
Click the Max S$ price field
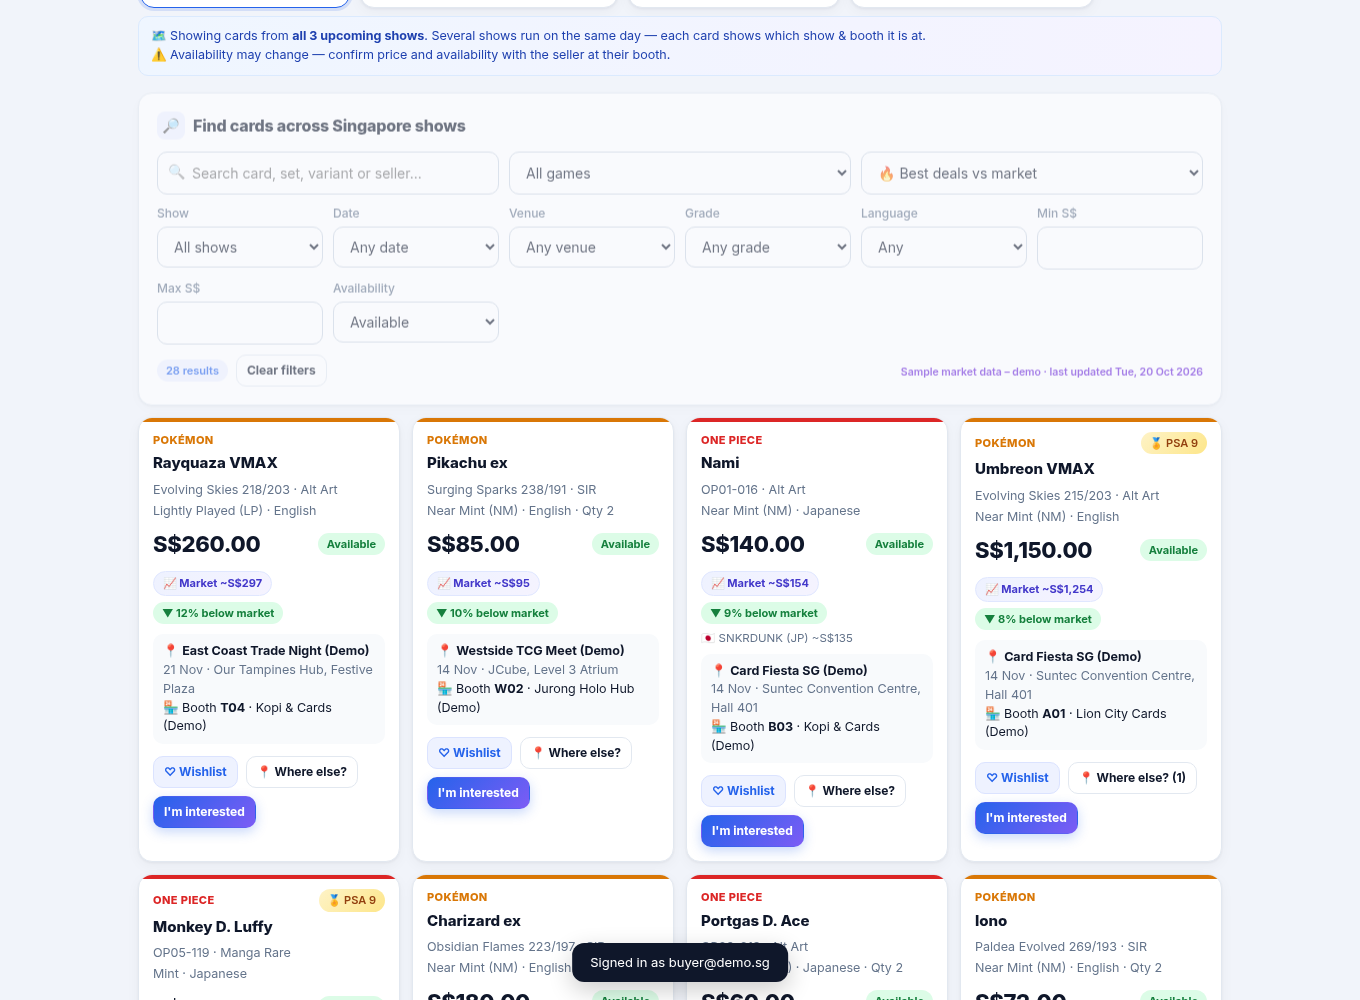pyautogui.click(x=240, y=322)
